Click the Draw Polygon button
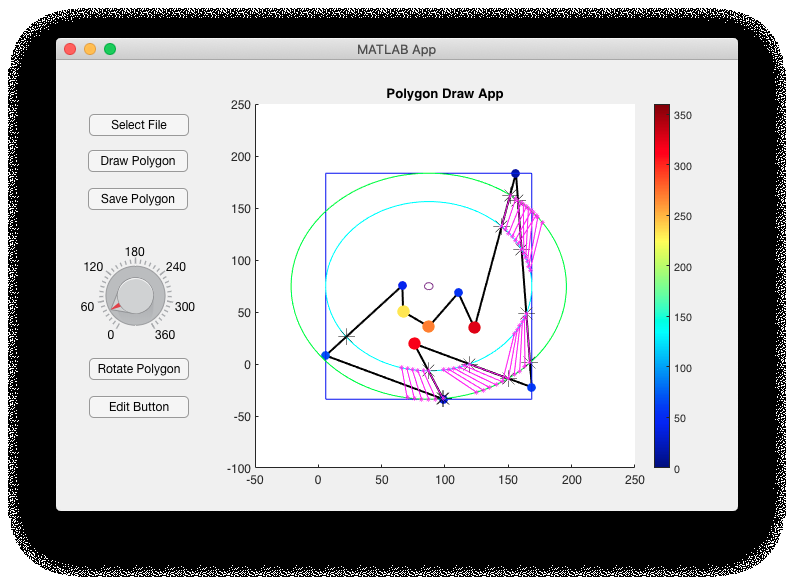The image size is (794, 585). [138, 161]
